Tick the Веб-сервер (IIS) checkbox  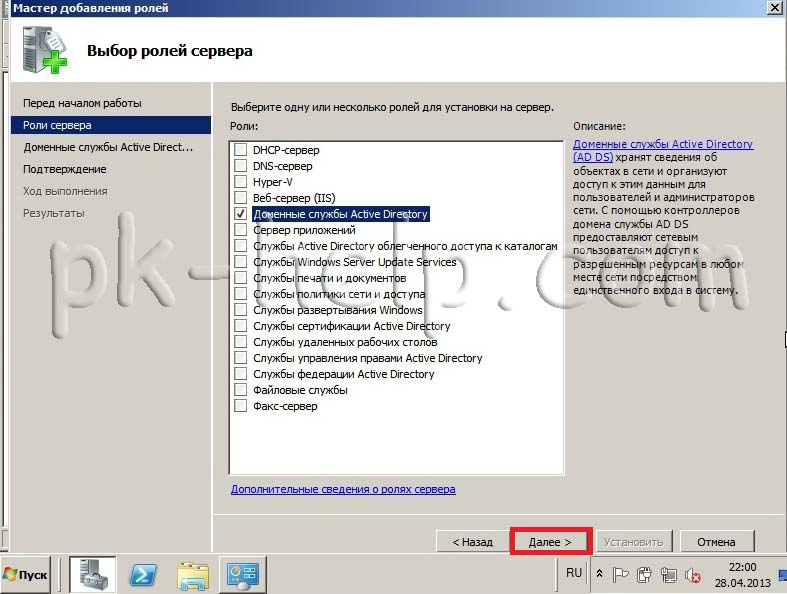(241, 198)
